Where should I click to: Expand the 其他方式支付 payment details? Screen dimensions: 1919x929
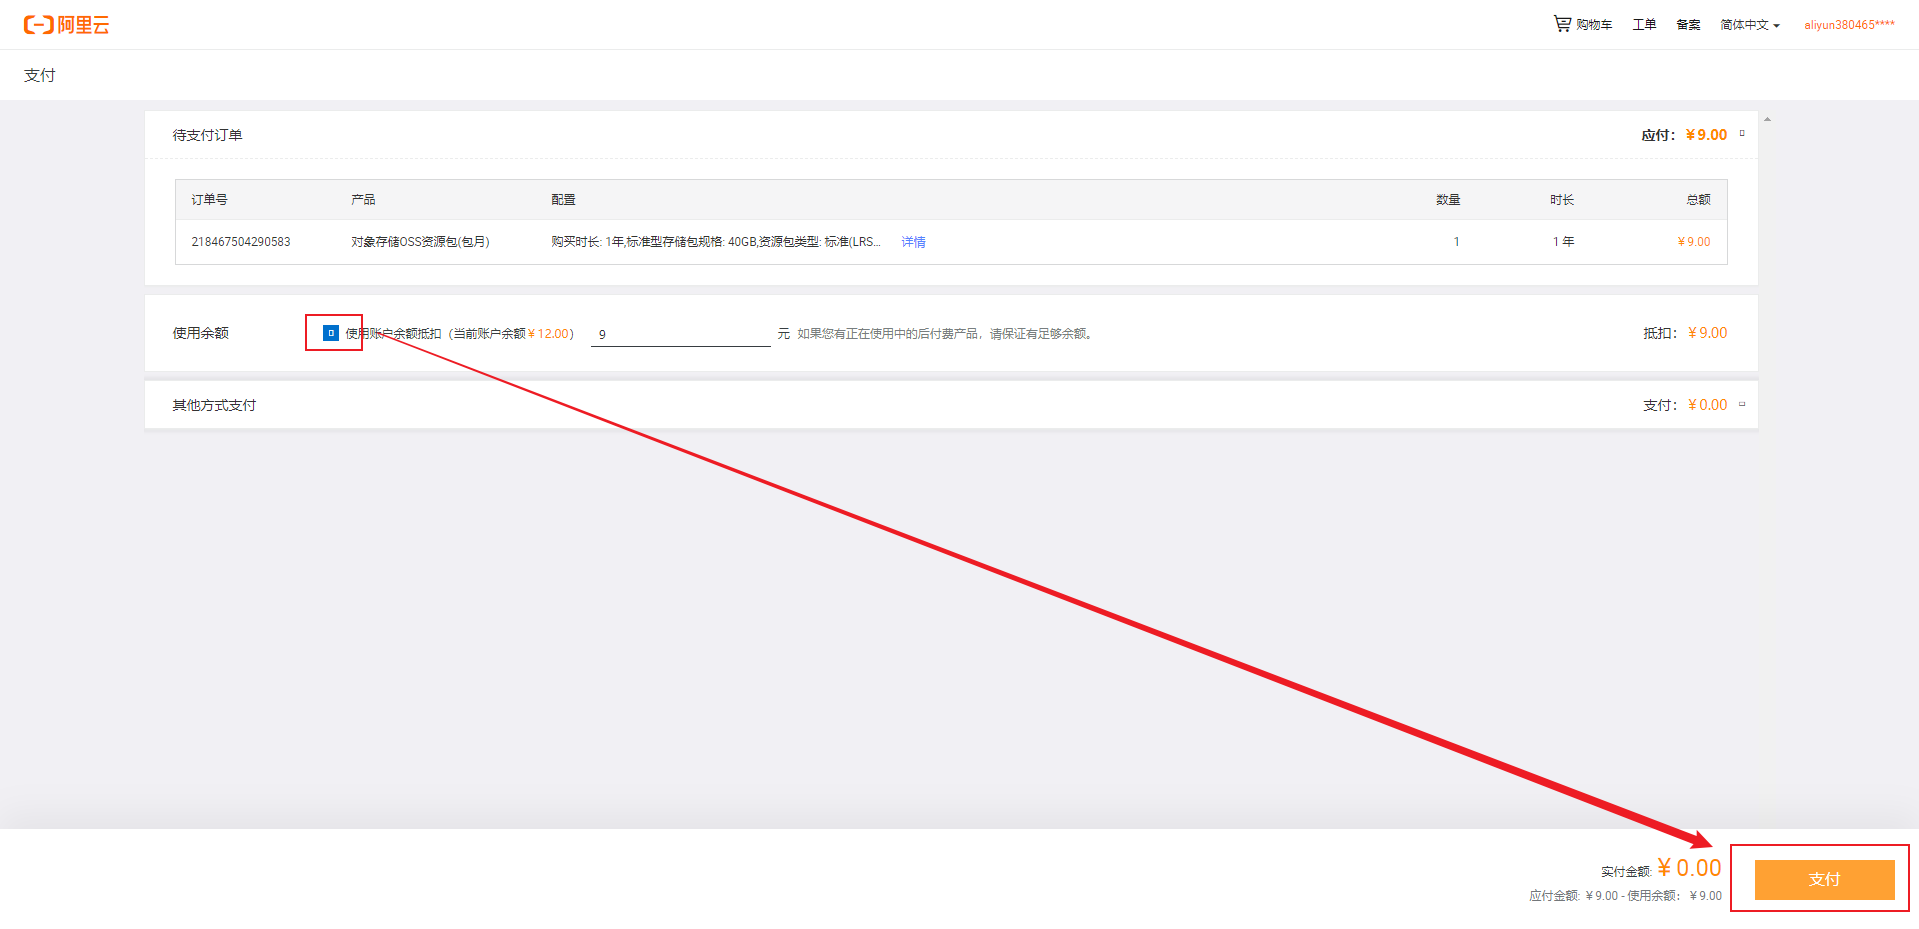click(x=1741, y=404)
